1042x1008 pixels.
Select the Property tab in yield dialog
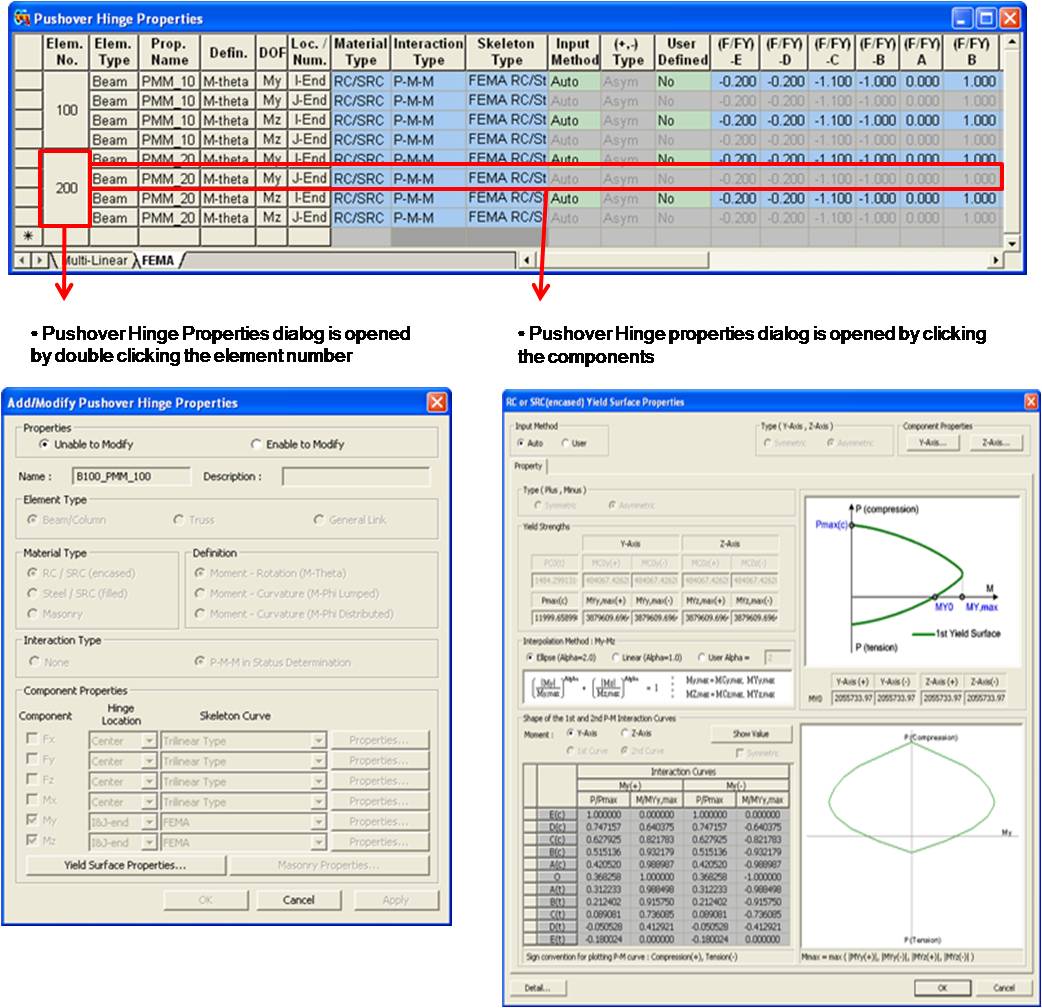[527, 466]
